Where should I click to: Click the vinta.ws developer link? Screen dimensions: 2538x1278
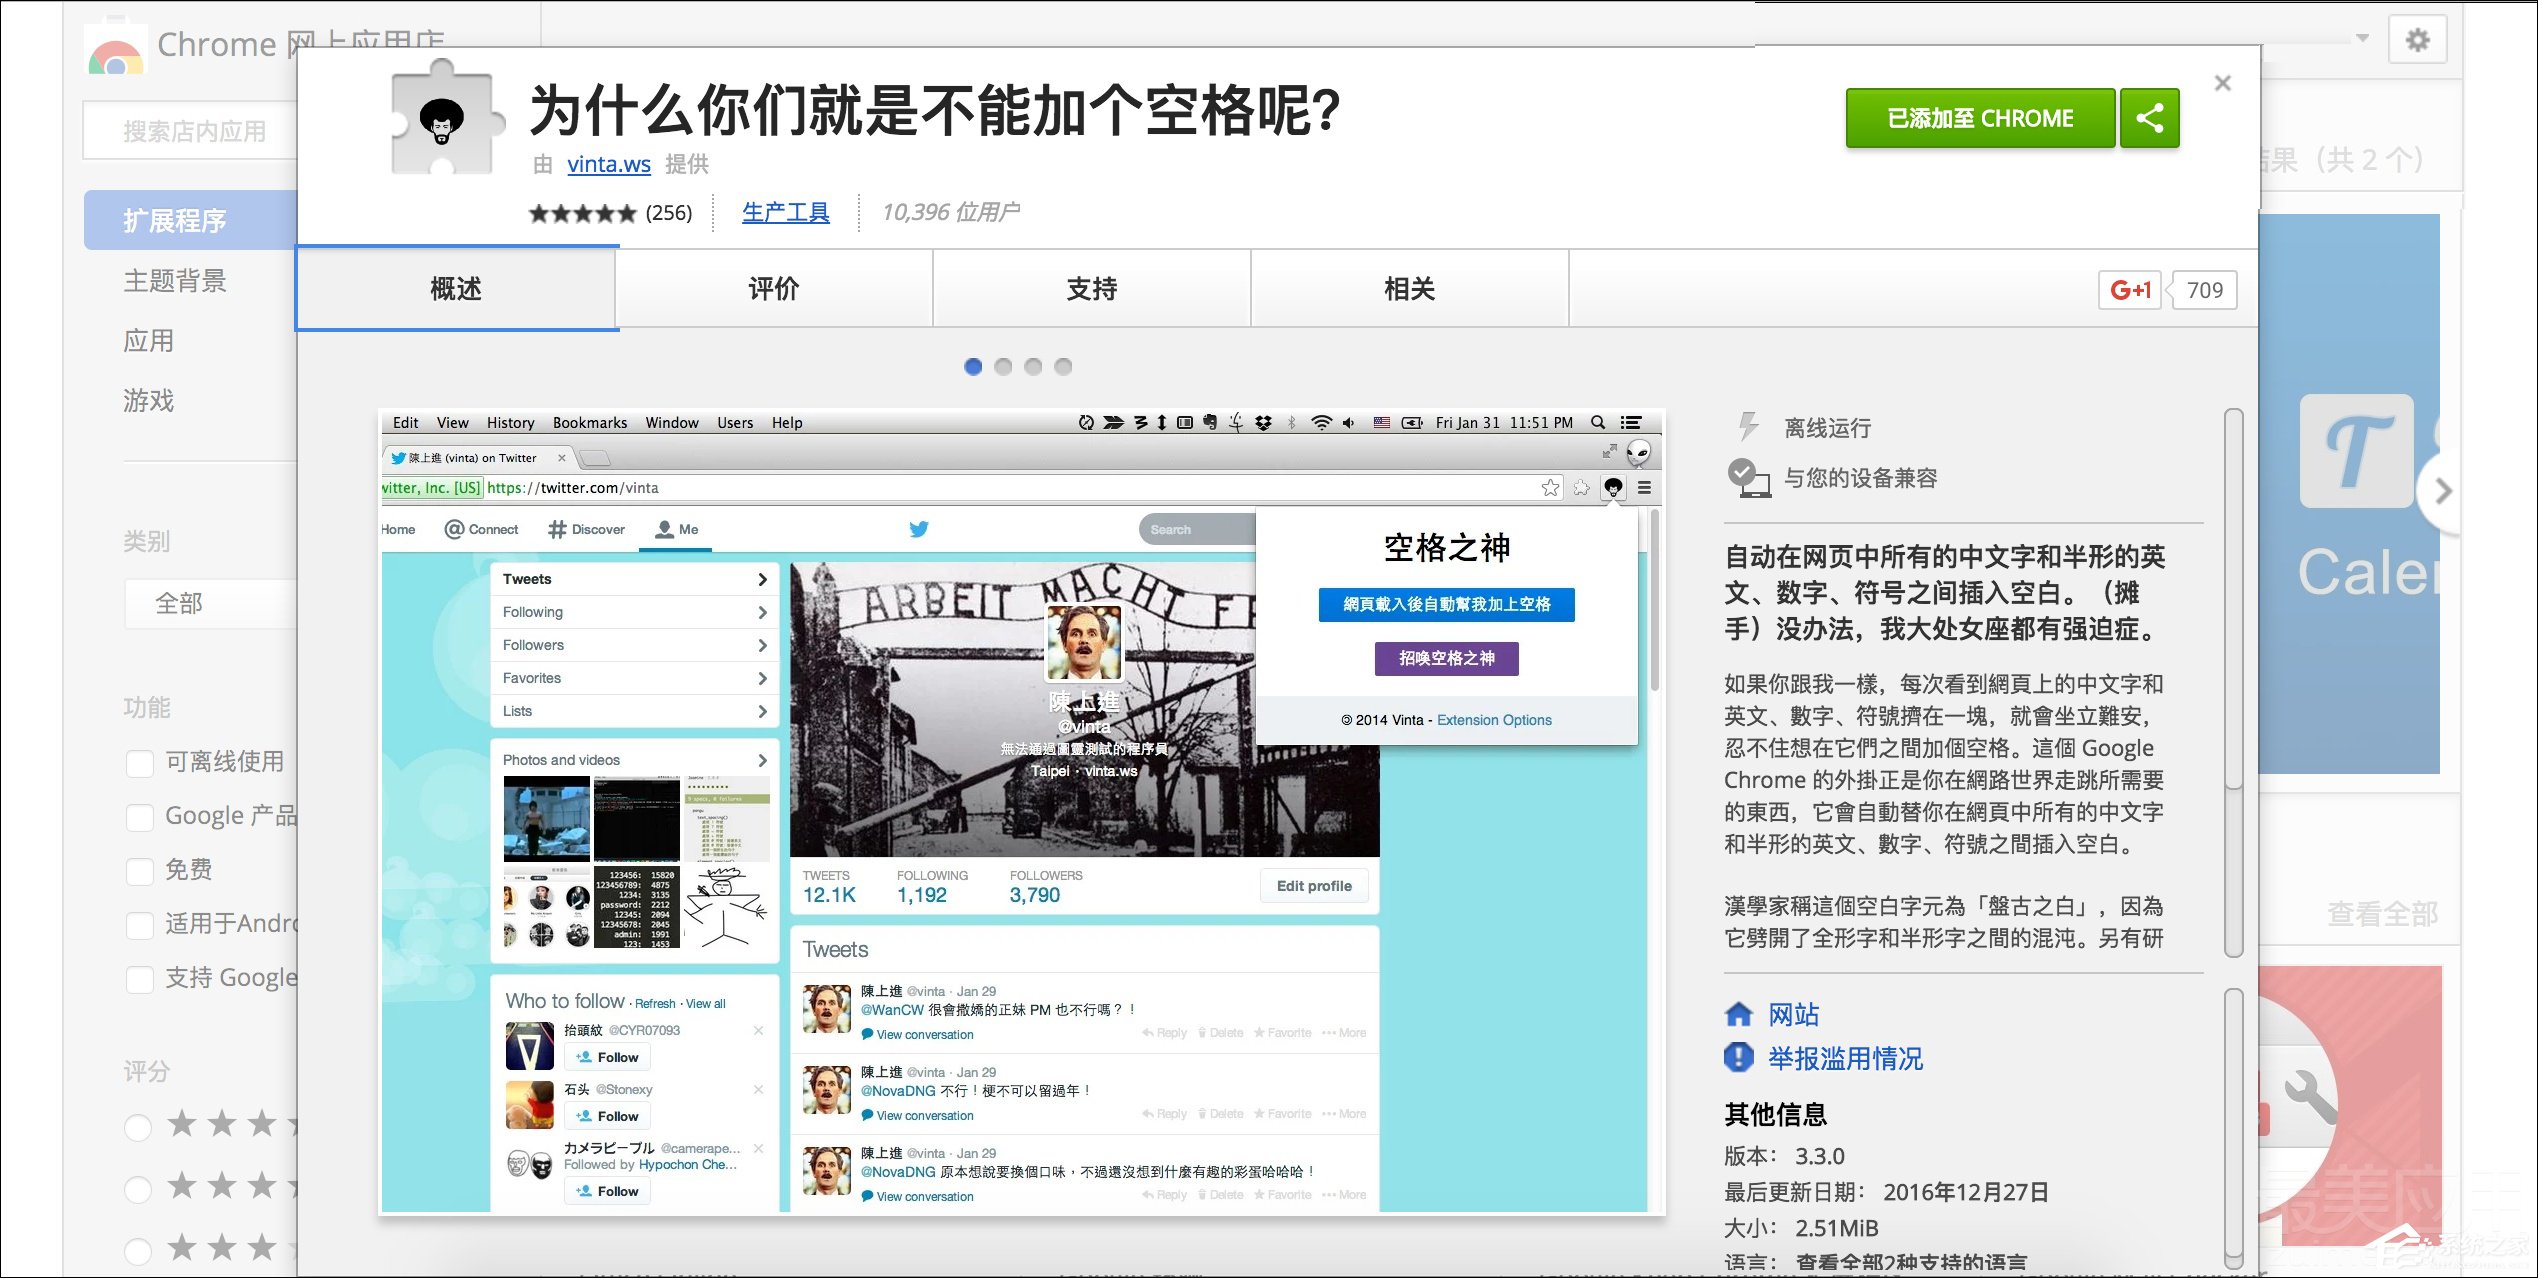point(608,165)
